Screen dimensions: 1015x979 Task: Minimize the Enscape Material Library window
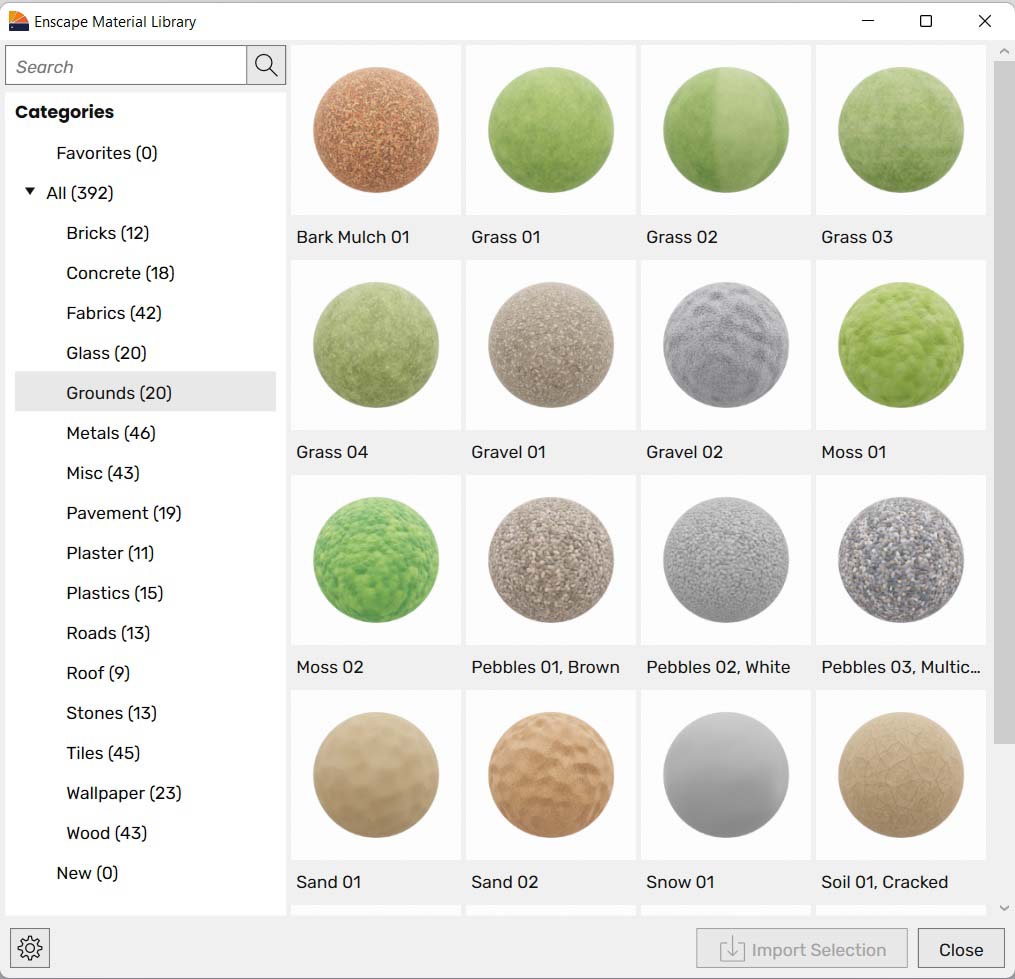(x=867, y=21)
